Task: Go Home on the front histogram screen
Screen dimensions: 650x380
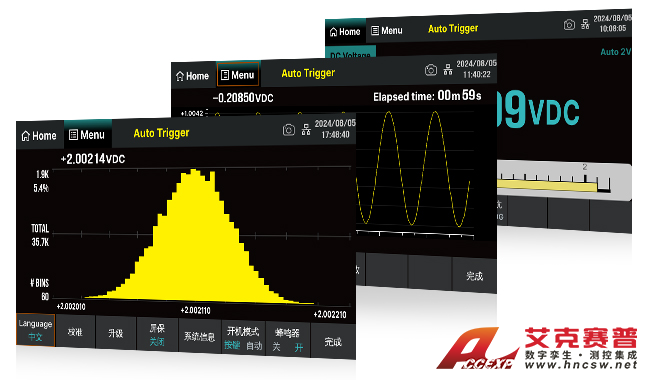Action: [x=39, y=136]
